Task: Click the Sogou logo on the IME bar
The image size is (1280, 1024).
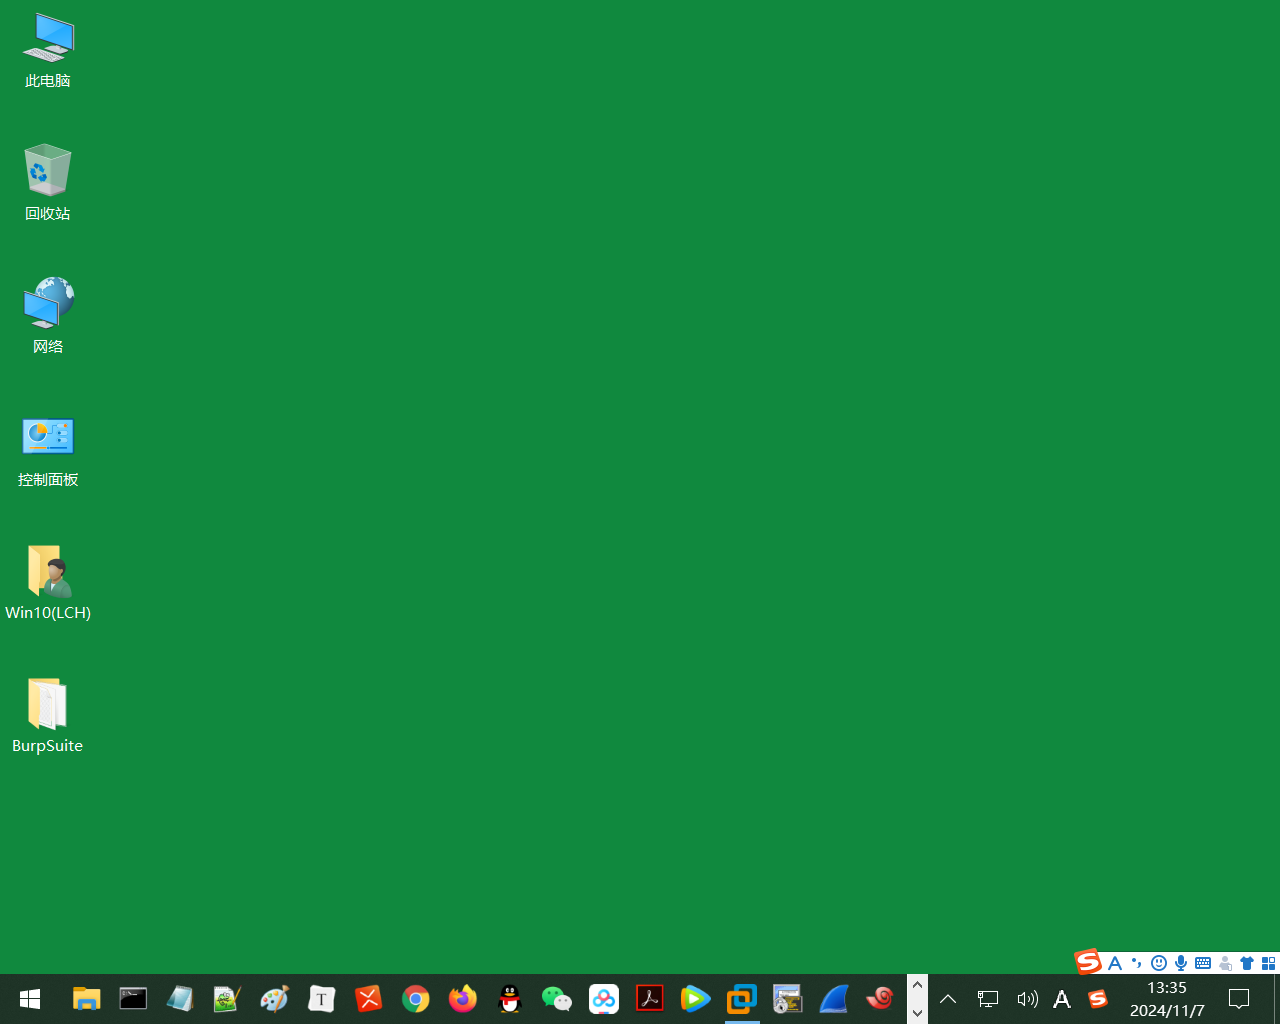Action: pyautogui.click(x=1088, y=962)
